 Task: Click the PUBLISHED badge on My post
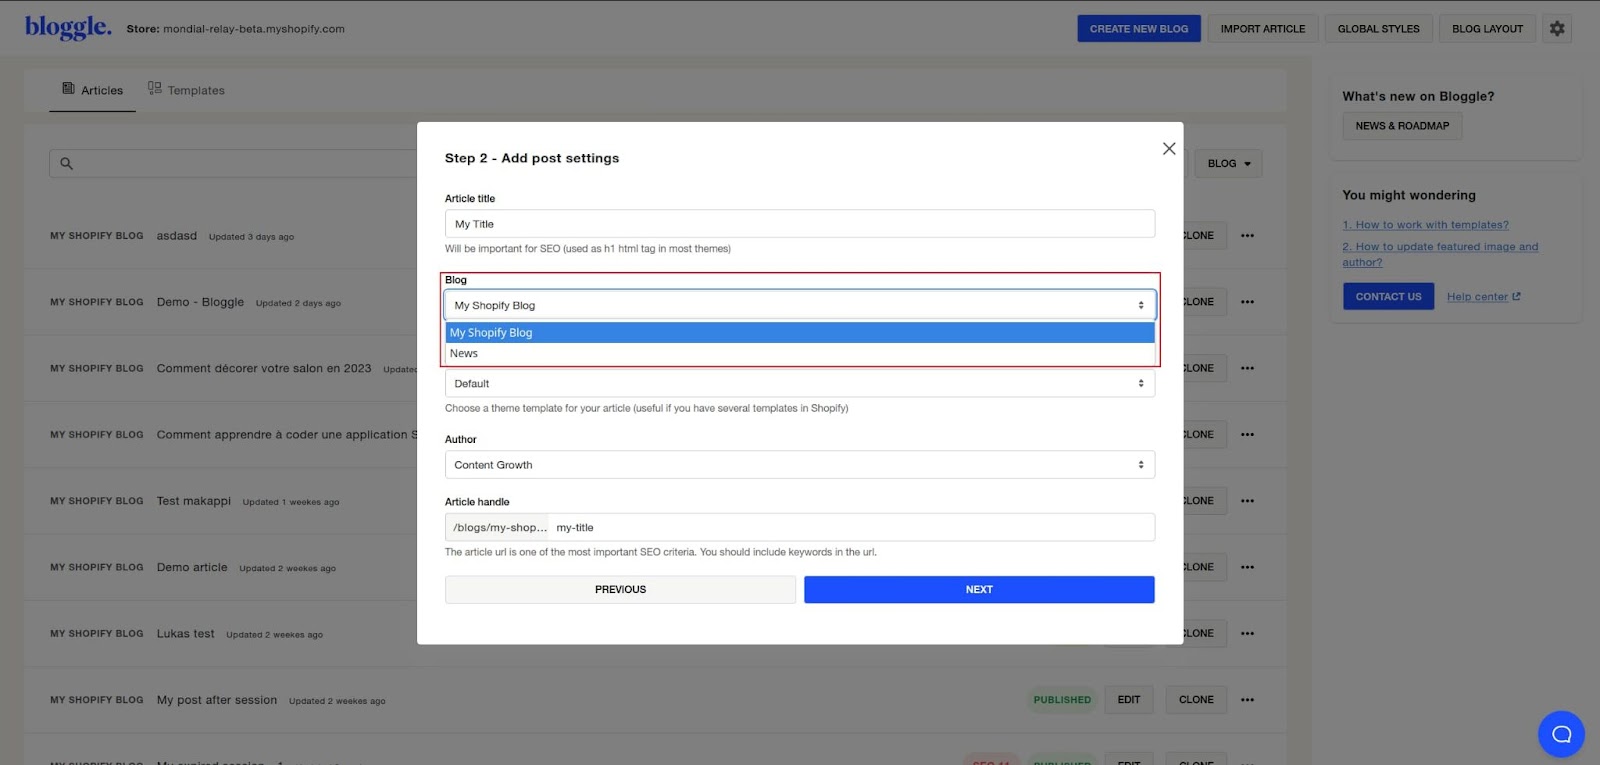(1062, 700)
